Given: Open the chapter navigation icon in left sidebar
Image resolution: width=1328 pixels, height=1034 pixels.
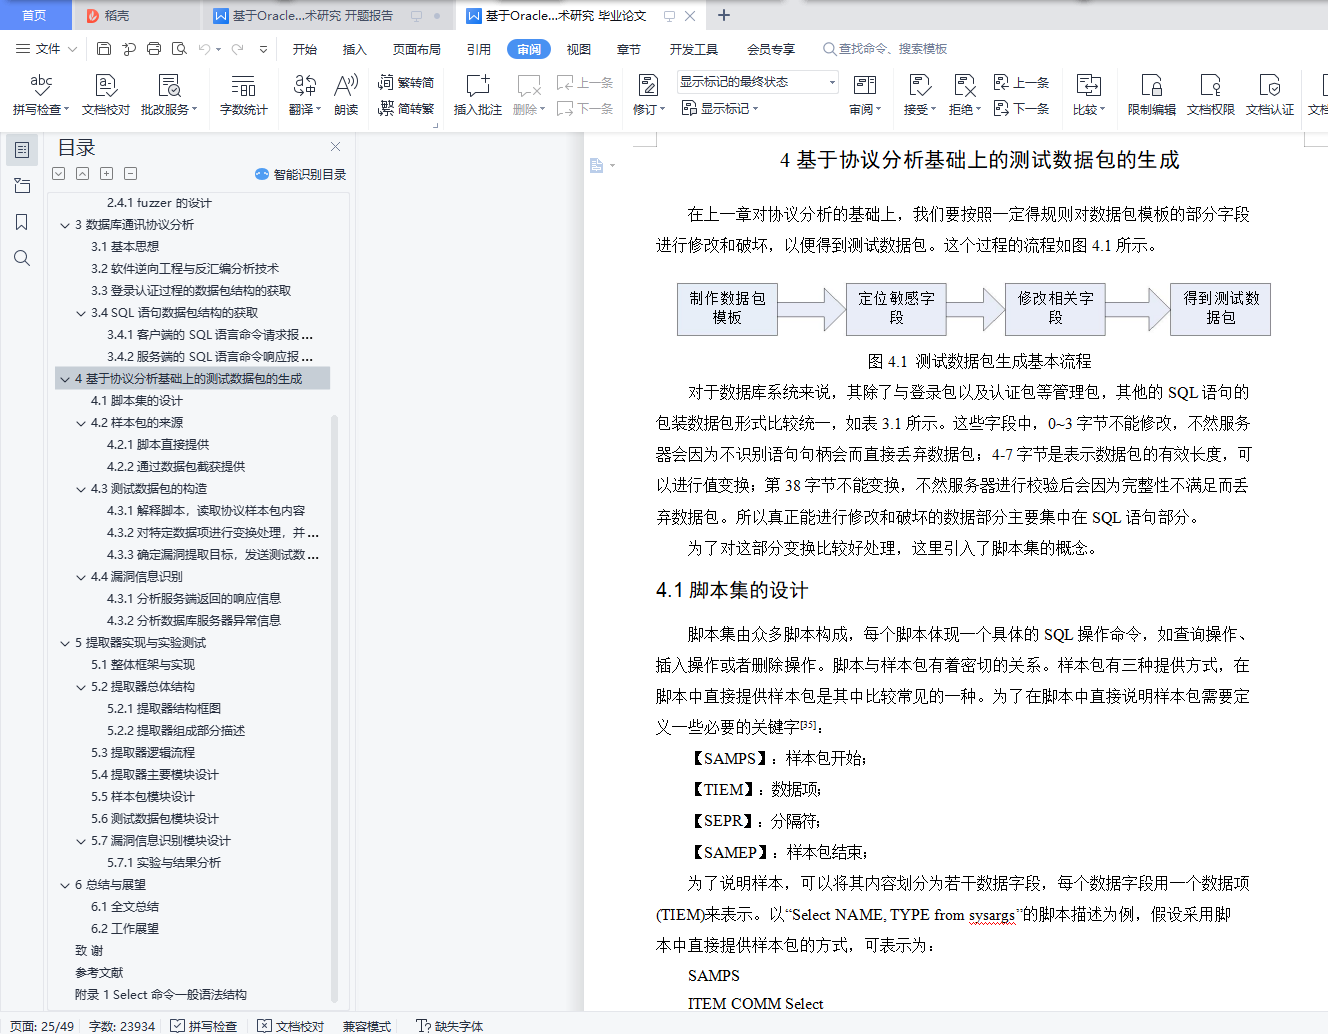Looking at the screenshot, I should click(22, 186).
